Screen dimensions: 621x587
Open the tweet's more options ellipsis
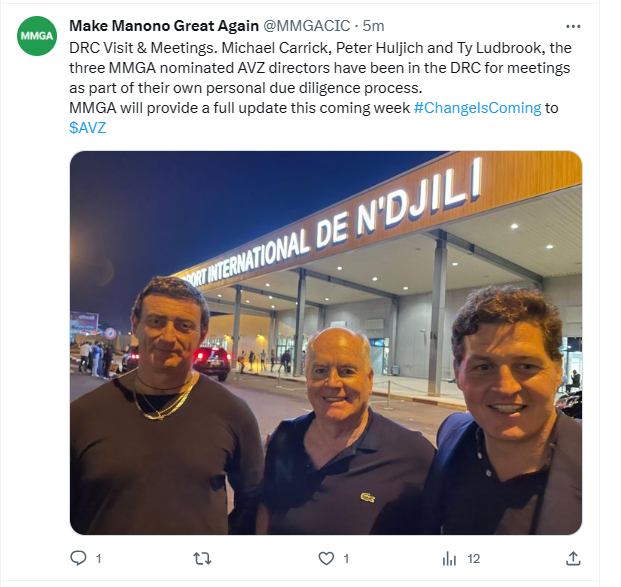tap(573, 27)
